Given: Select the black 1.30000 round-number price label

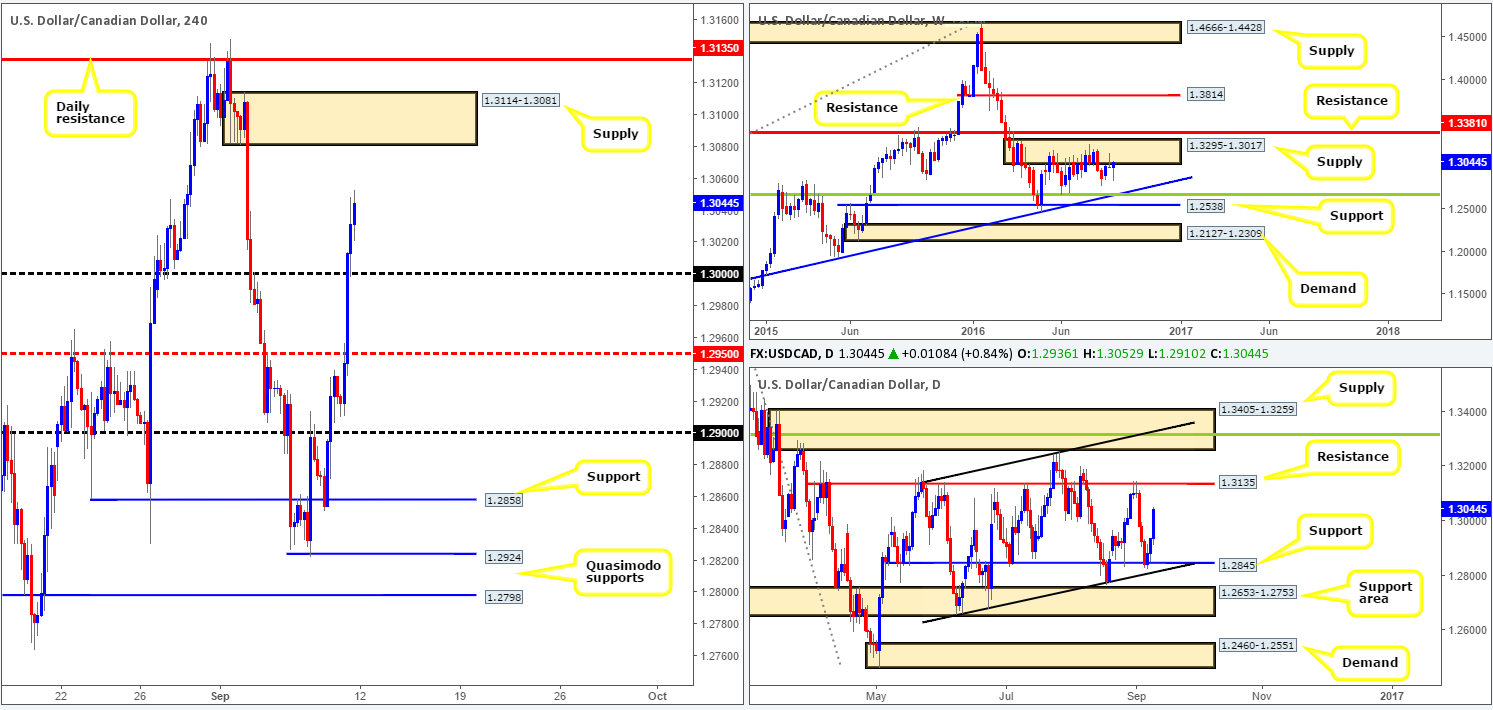Looking at the screenshot, I should [x=716, y=274].
